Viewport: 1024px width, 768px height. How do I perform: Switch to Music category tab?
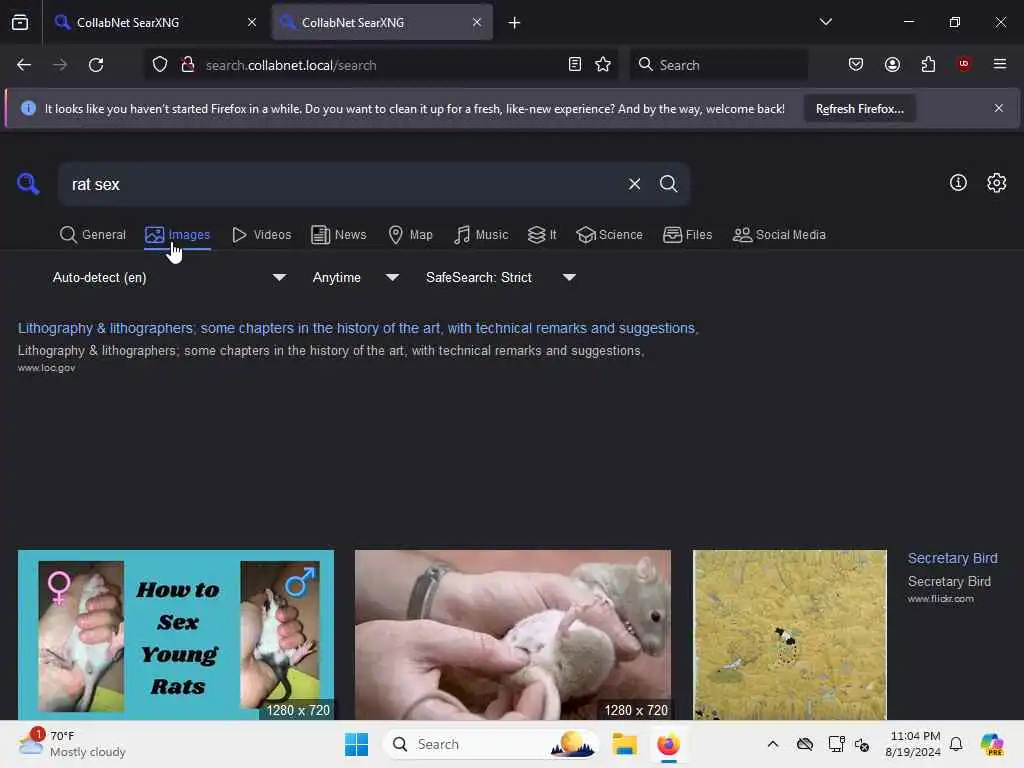point(481,234)
